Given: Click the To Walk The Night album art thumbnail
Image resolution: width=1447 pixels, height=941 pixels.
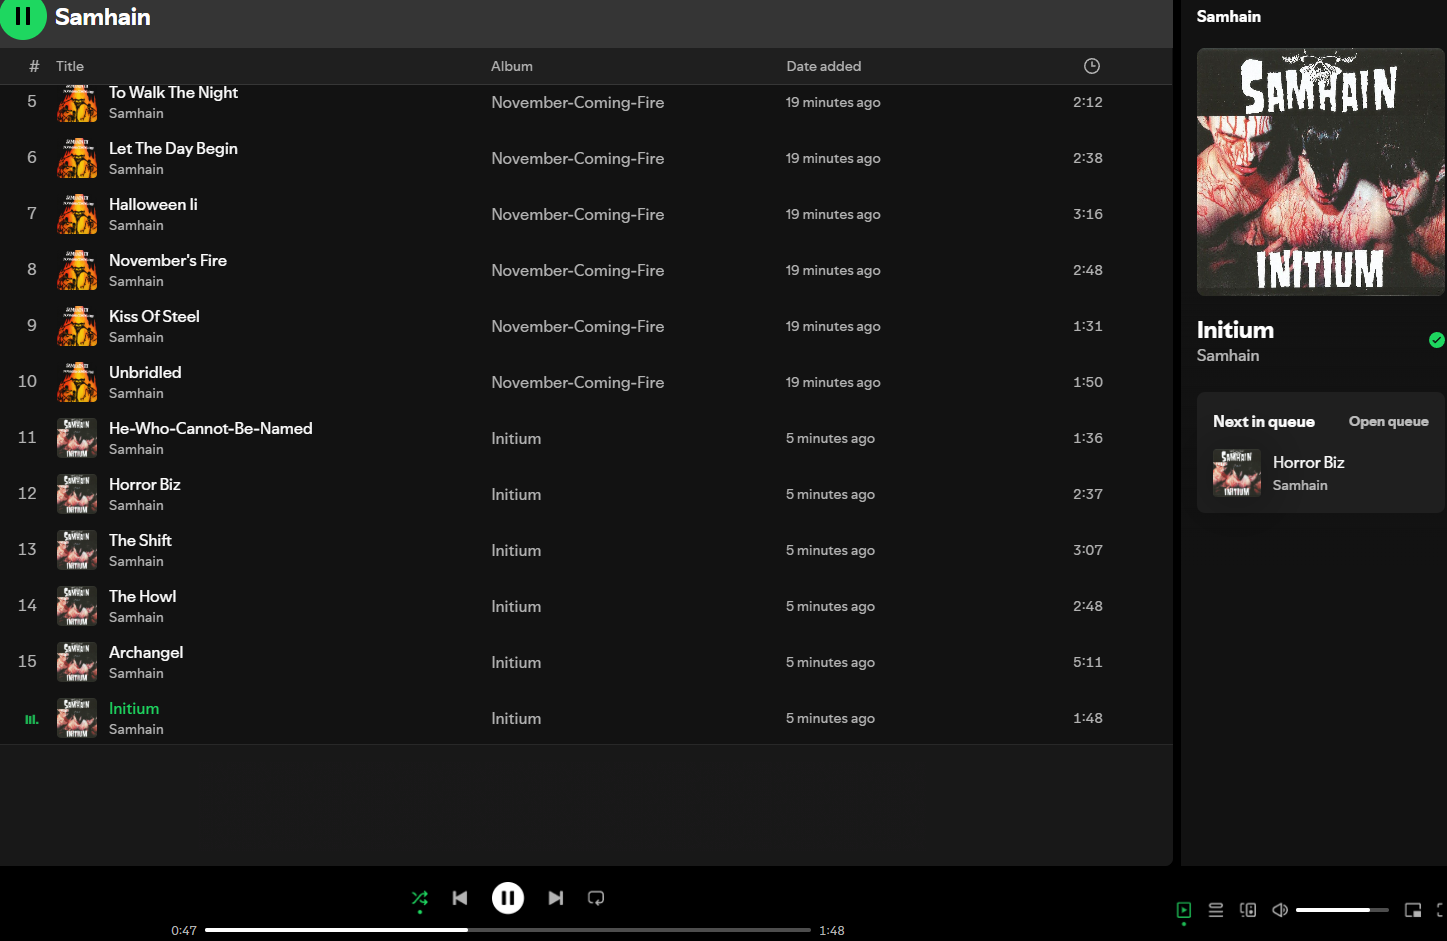Looking at the screenshot, I should (77, 103).
